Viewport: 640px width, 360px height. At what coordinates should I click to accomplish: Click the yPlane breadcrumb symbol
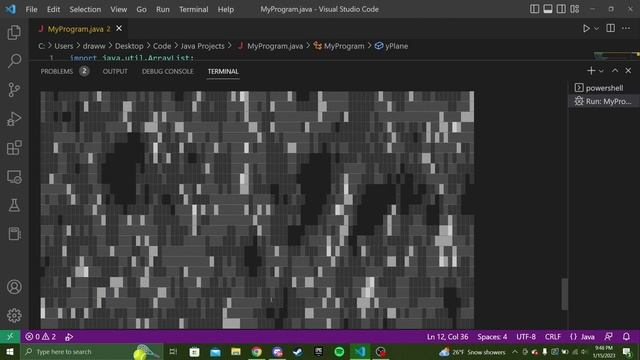pyautogui.click(x=391, y=46)
